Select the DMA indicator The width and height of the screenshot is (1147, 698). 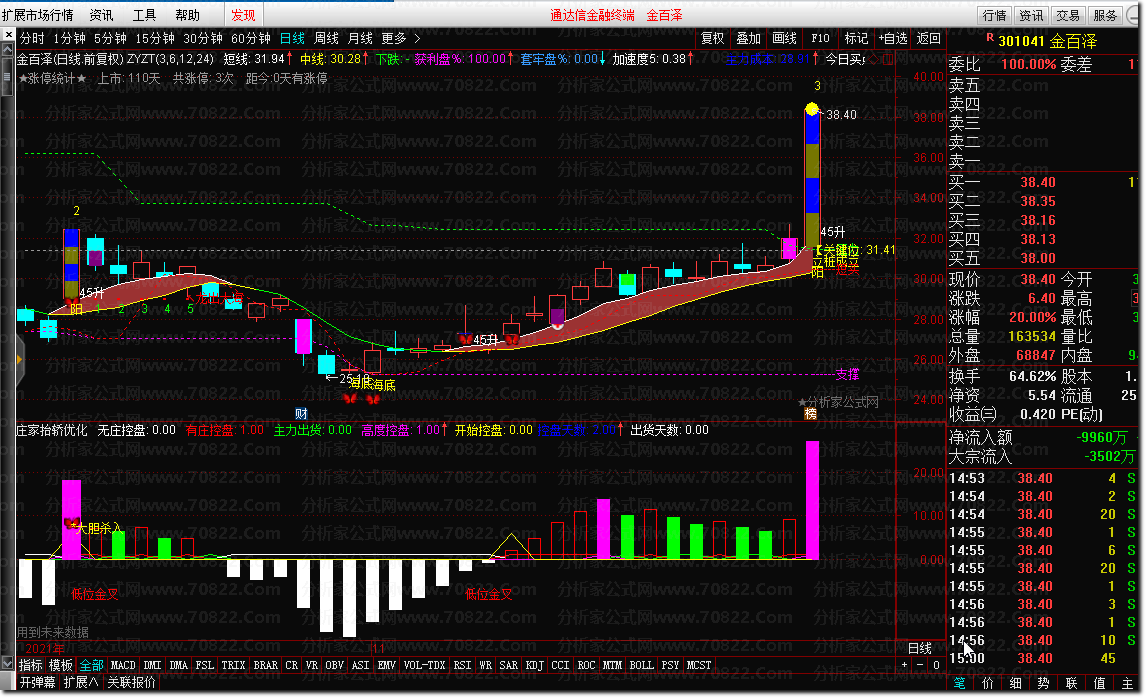point(178,665)
